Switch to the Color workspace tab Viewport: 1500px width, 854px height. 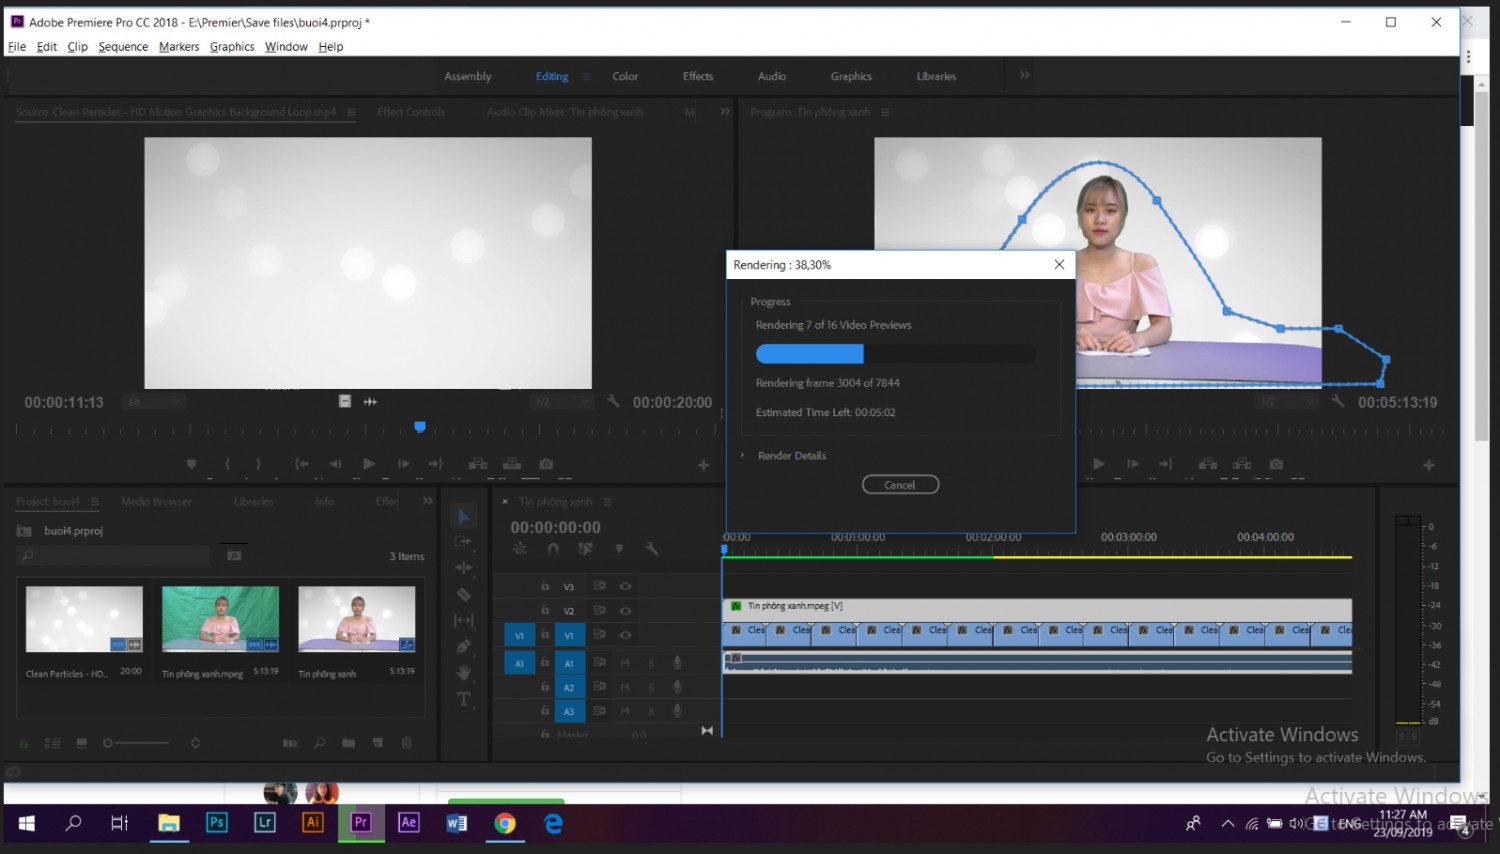625,76
